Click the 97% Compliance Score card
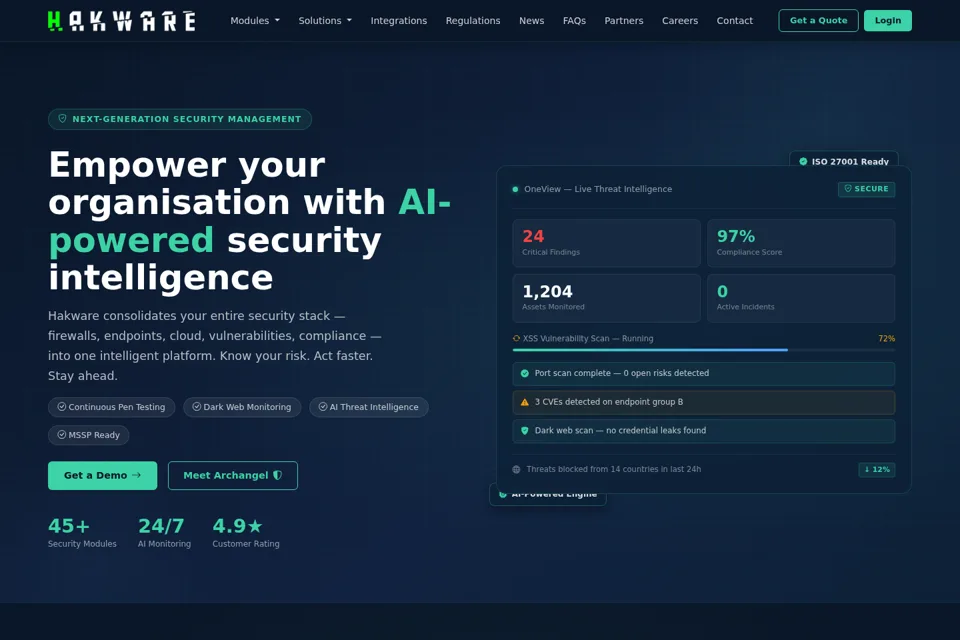The width and height of the screenshot is (960, 640). point(801,243)
